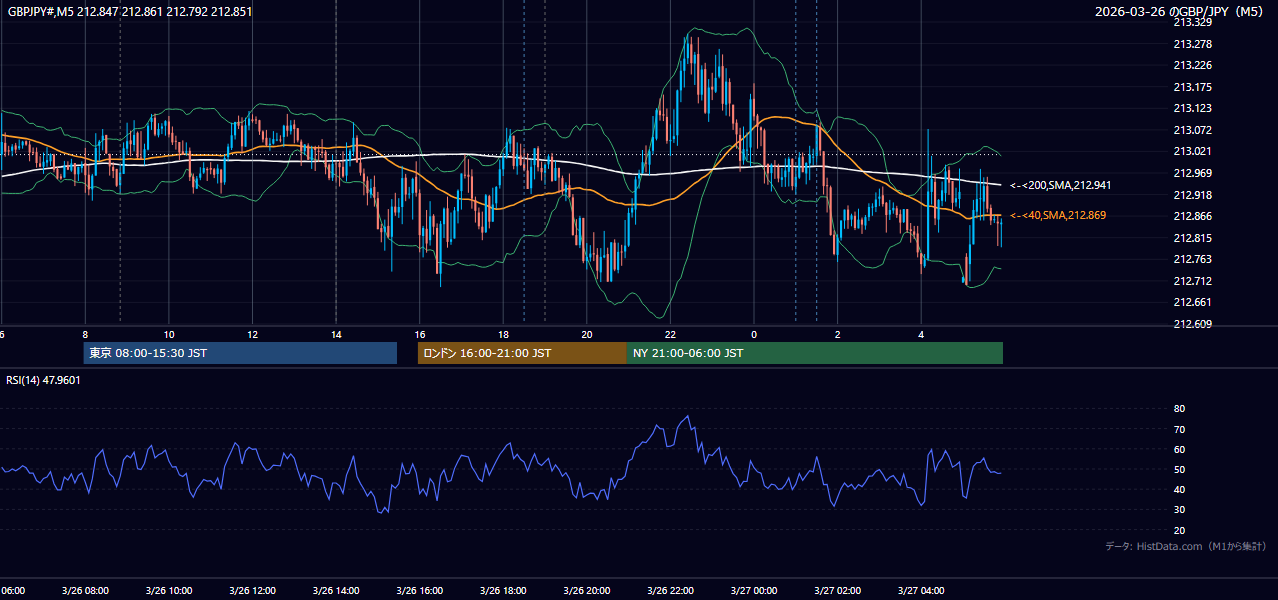Click the RSI(14) 47.9601 indicator label

pyautogui.click(x=44, y=380)
